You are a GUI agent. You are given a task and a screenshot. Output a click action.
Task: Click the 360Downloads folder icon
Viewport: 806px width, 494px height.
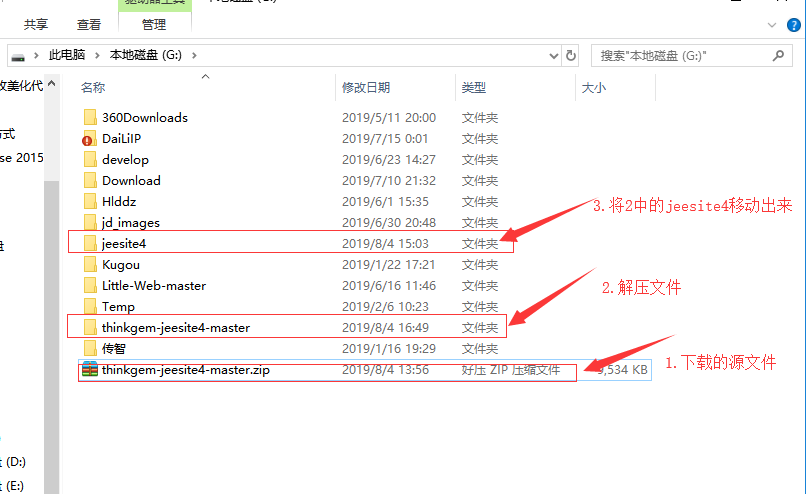click(90, 117)
